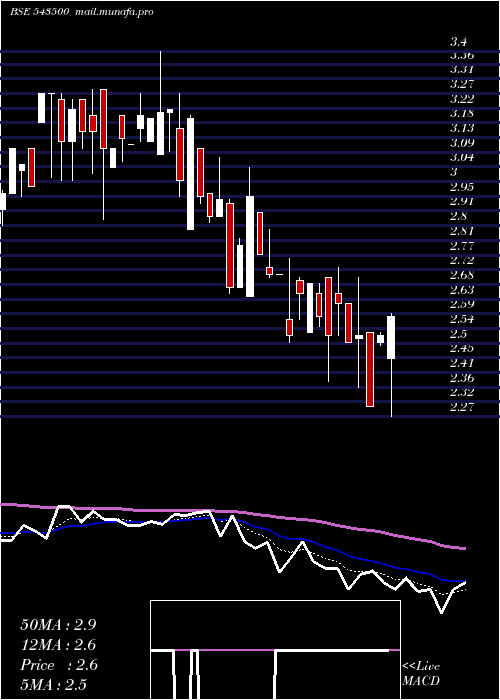Screen dimensions: 500x700
Task: Select the 2.77 price axis label
Action: [x=462, y=246]
